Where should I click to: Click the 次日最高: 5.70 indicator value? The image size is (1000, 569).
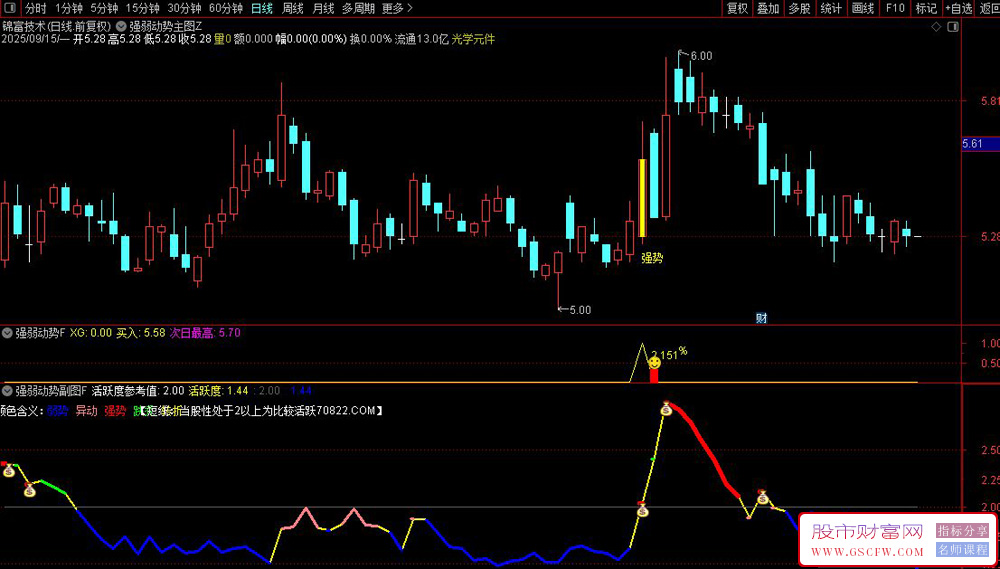[205, 332]
